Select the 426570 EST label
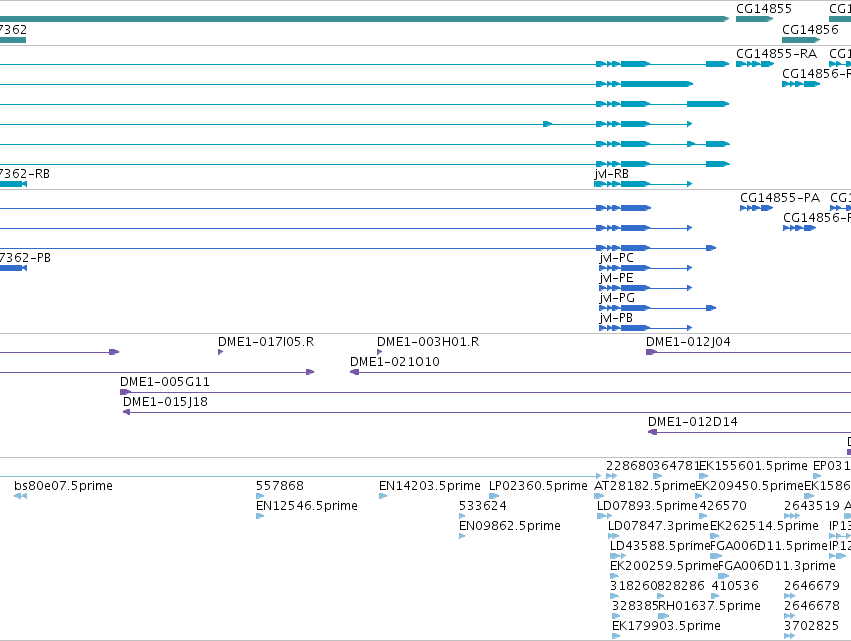Image resolution: width=851 pixels, height=641 pixels. pyautogui.click(x=723, y=506)
